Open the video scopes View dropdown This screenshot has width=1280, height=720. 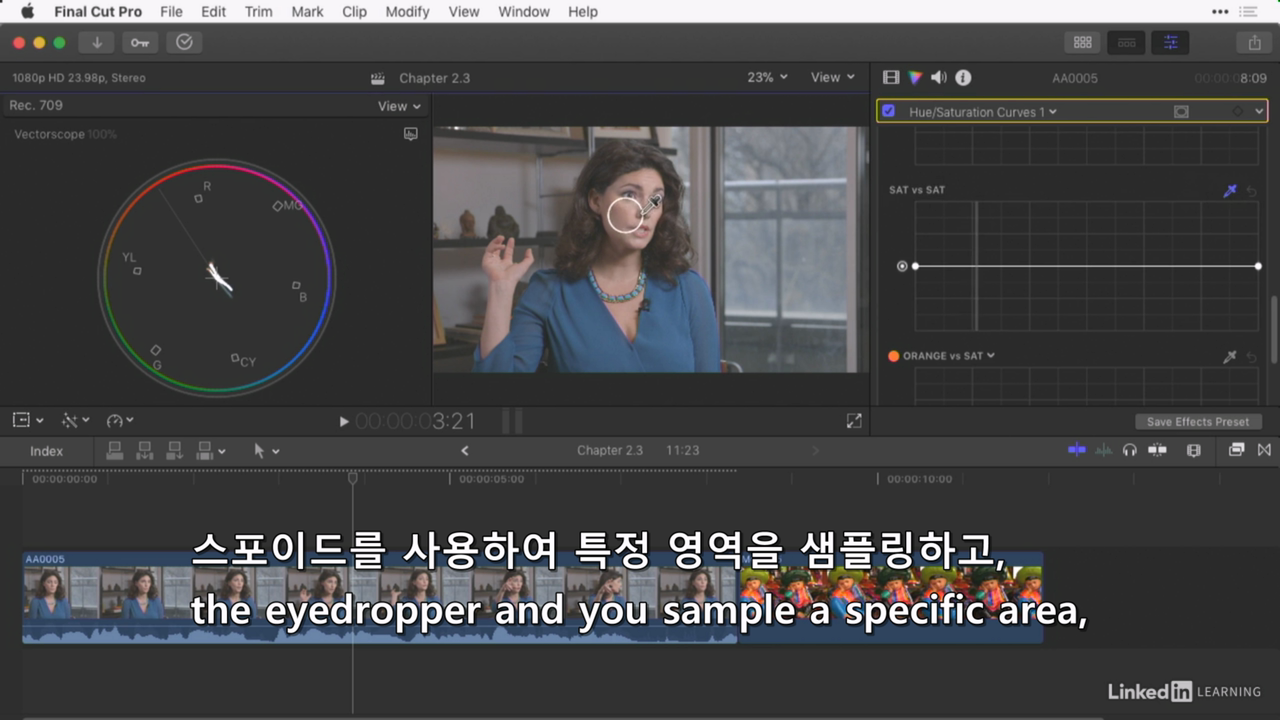(x=399, y=106)
